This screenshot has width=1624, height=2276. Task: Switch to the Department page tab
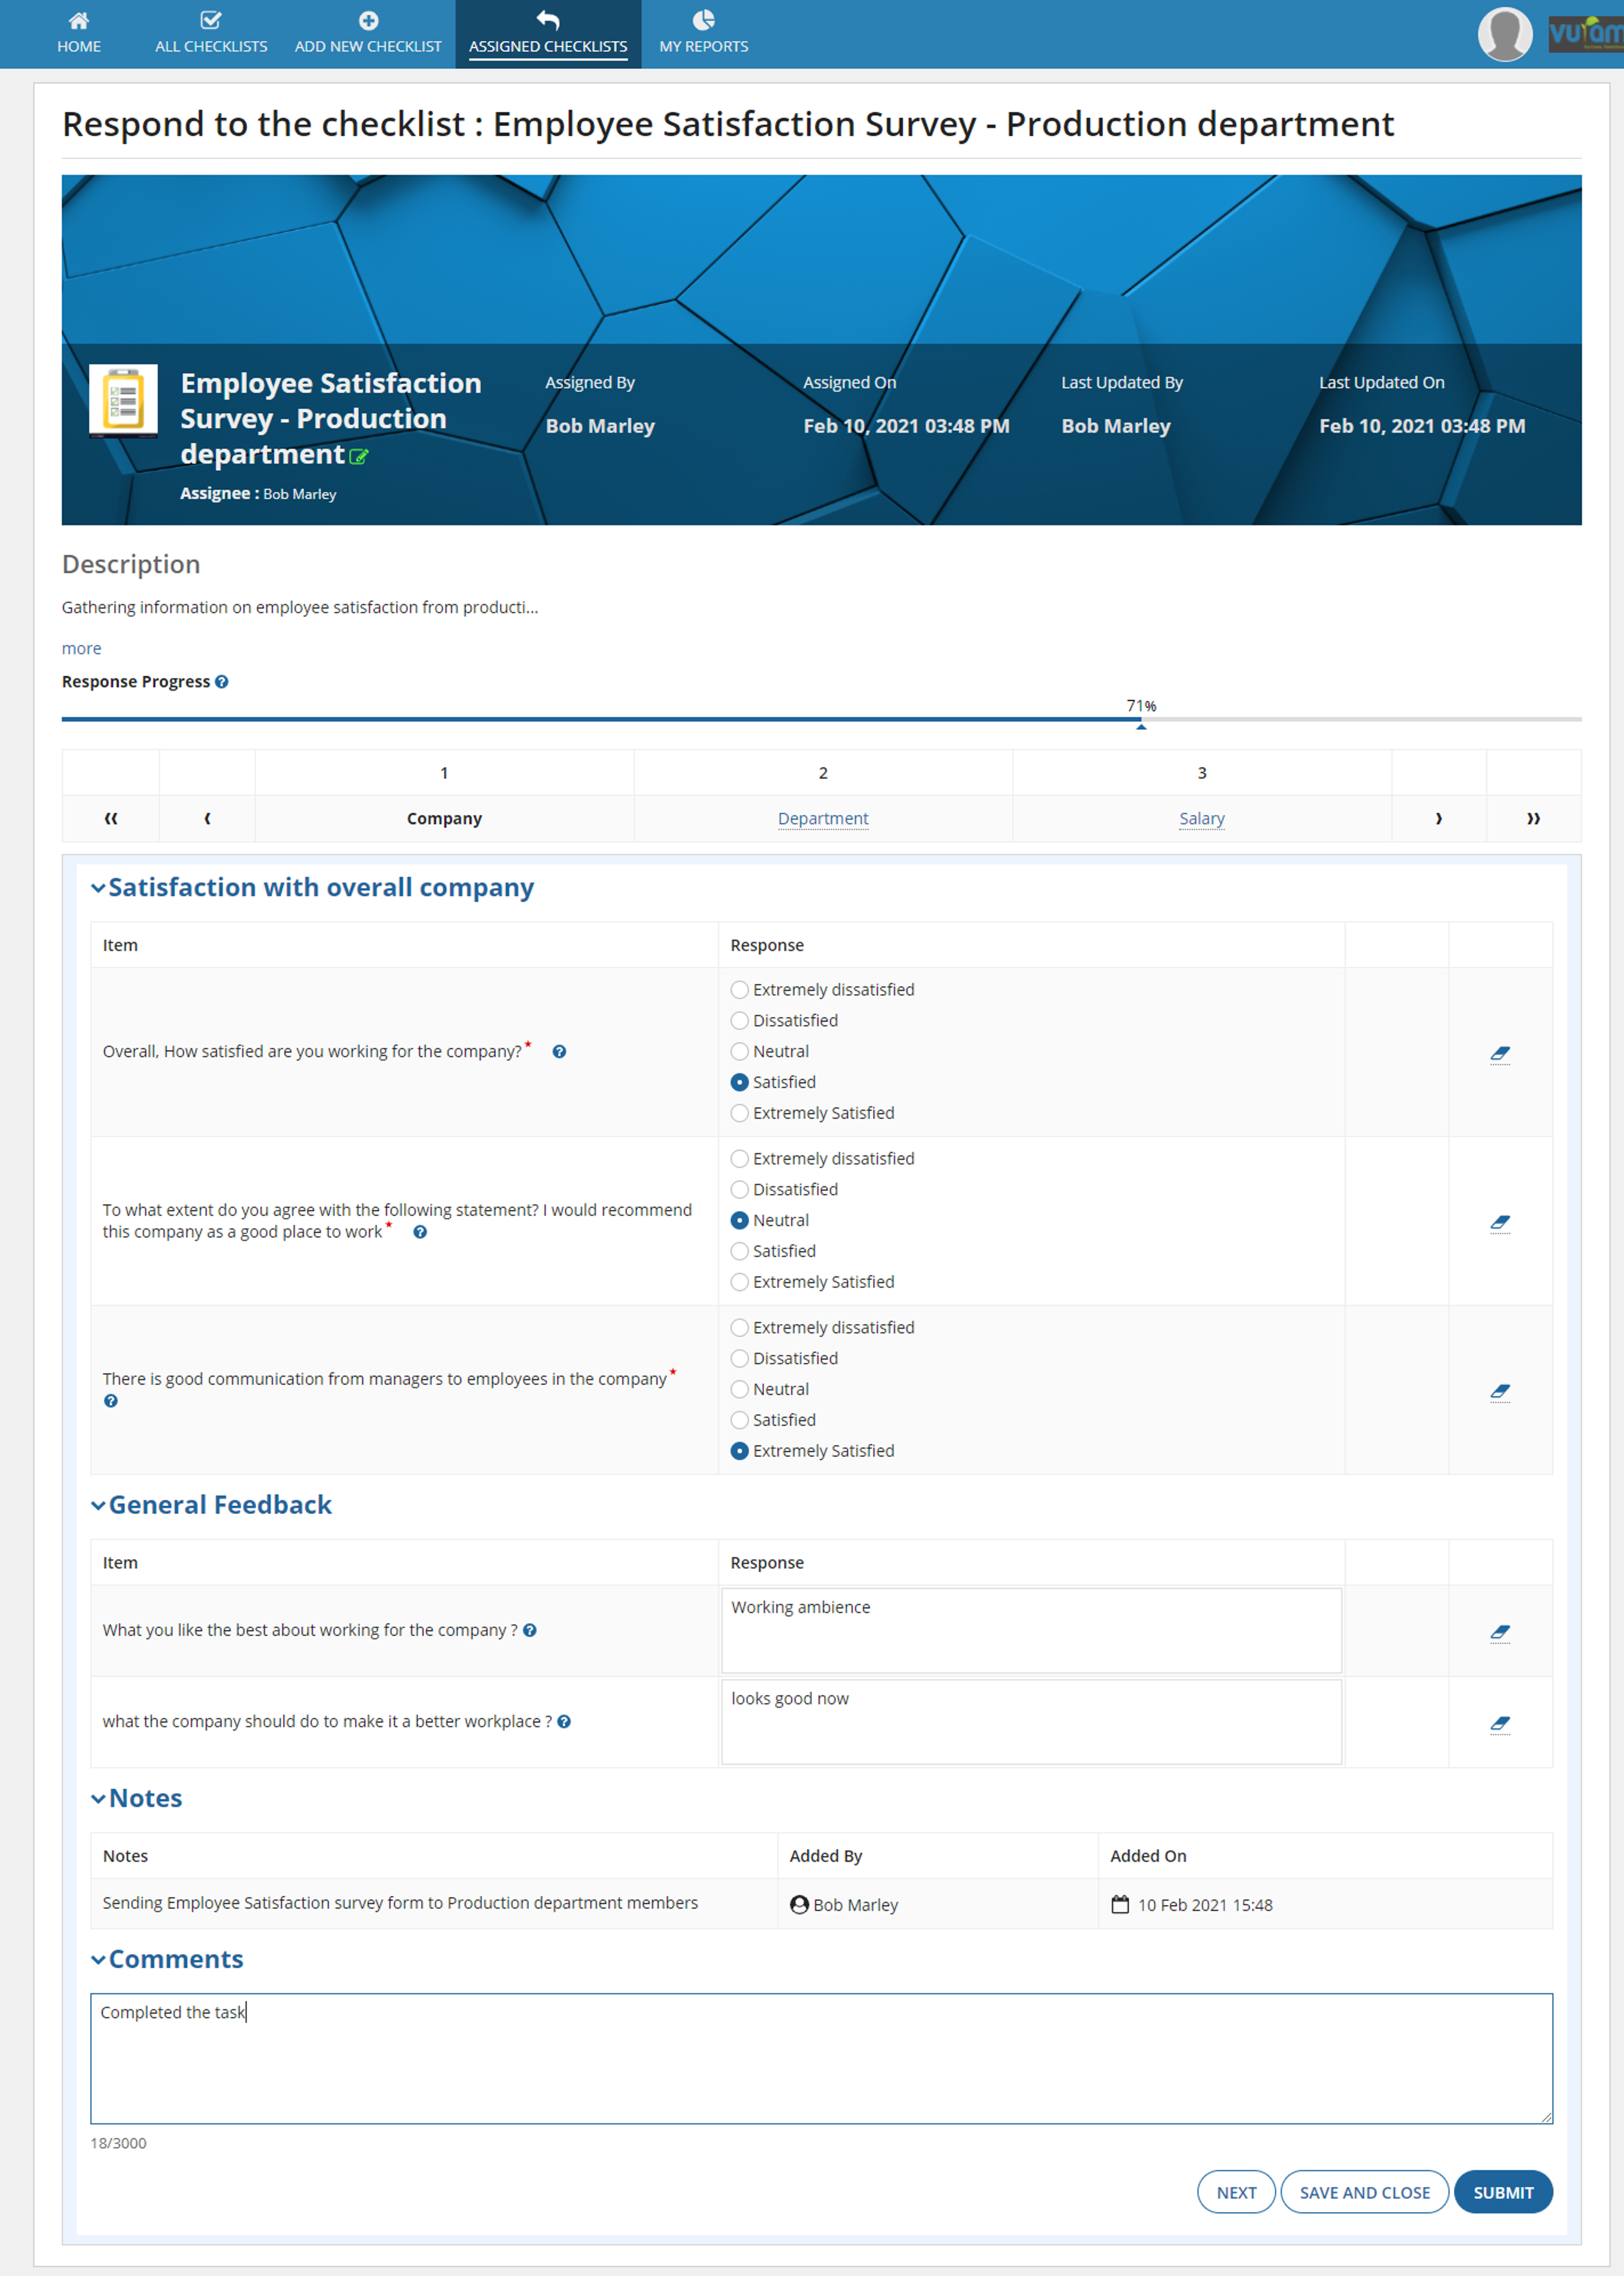(823, 819)
